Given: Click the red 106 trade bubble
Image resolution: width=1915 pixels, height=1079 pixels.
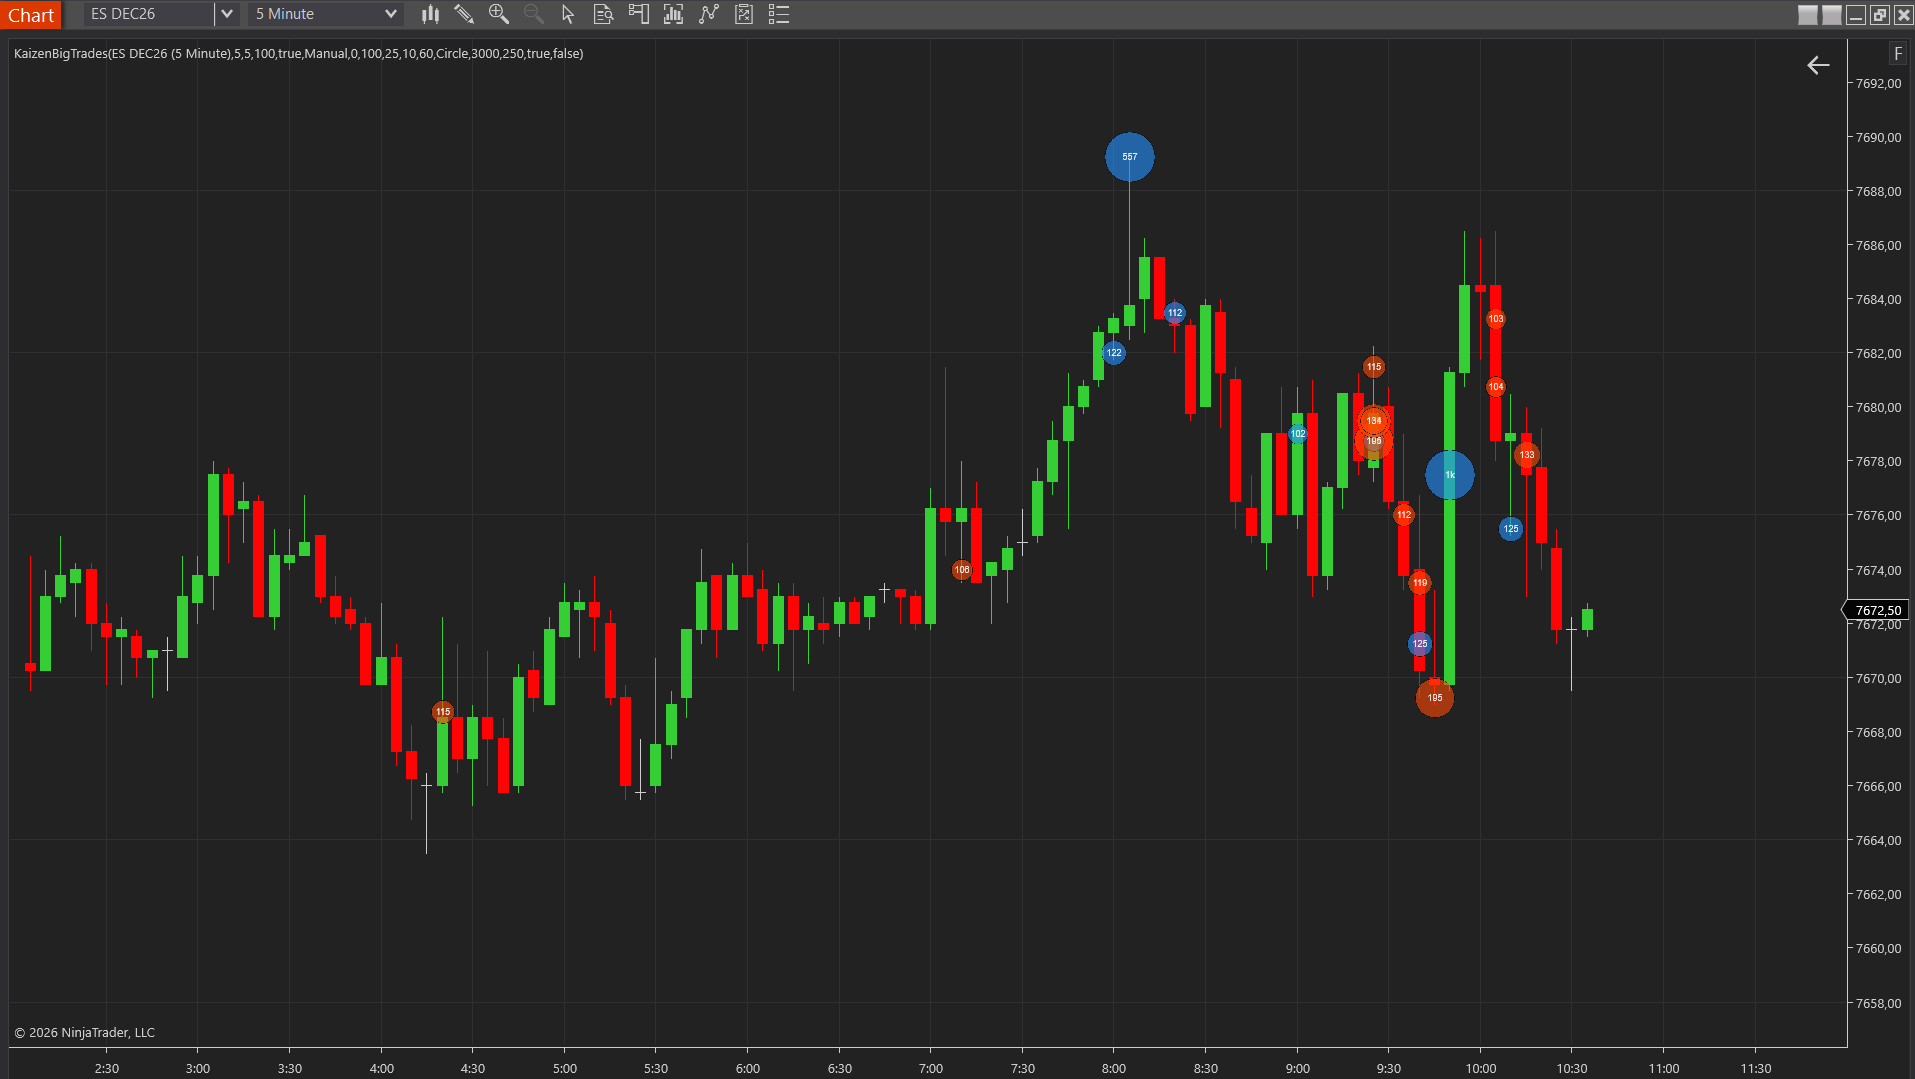Looking at the screenshot, I should [962, 570].
